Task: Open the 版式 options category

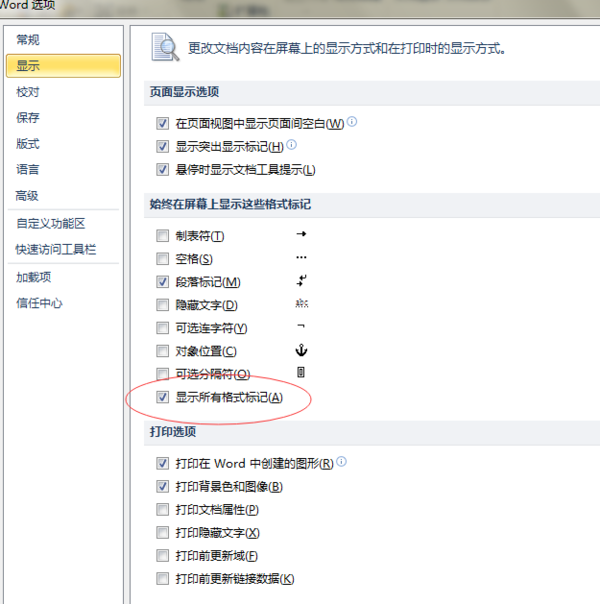Action: 27,144
